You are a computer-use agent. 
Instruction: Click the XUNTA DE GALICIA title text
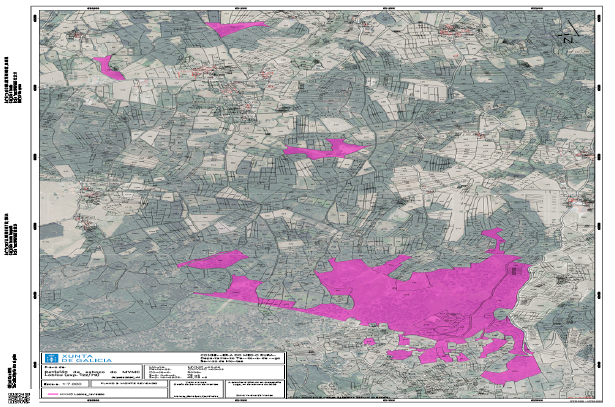click(x=87, y=358)
